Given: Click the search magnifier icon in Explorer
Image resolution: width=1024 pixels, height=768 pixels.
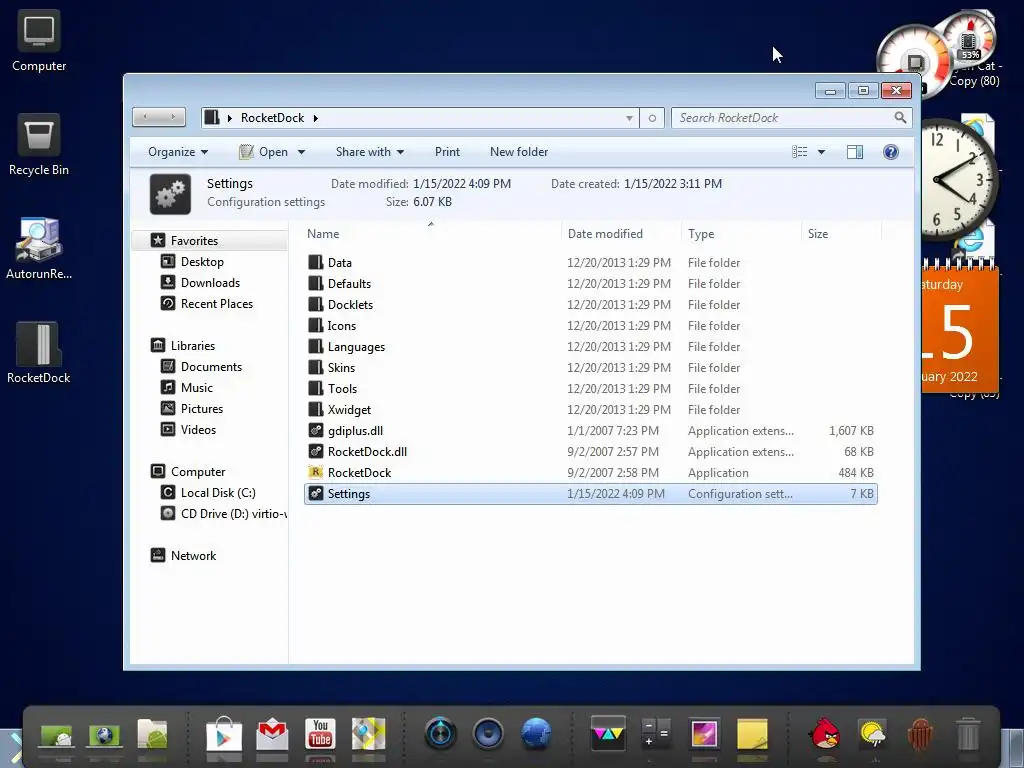Looking at the screenshot, I should [900, 118].
